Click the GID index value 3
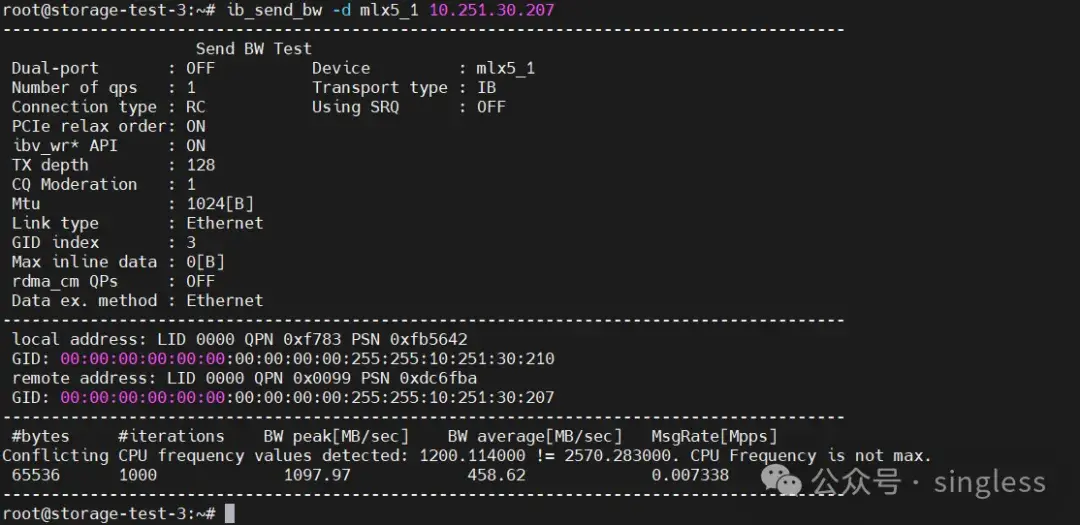 tap(191, 243)
